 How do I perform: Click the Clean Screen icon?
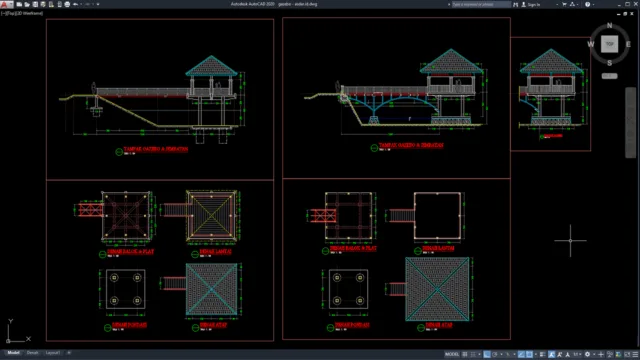tap(627, 355)
